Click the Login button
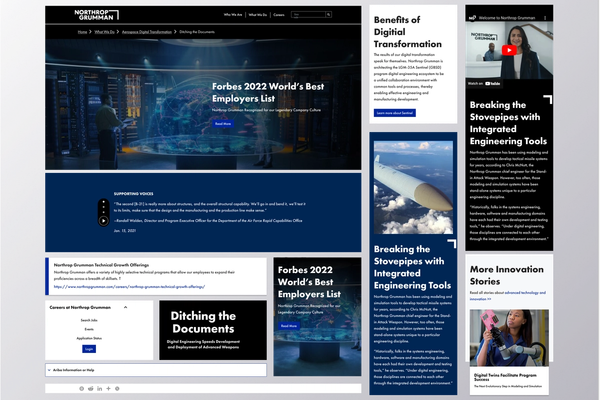 [x=89, y=349]
